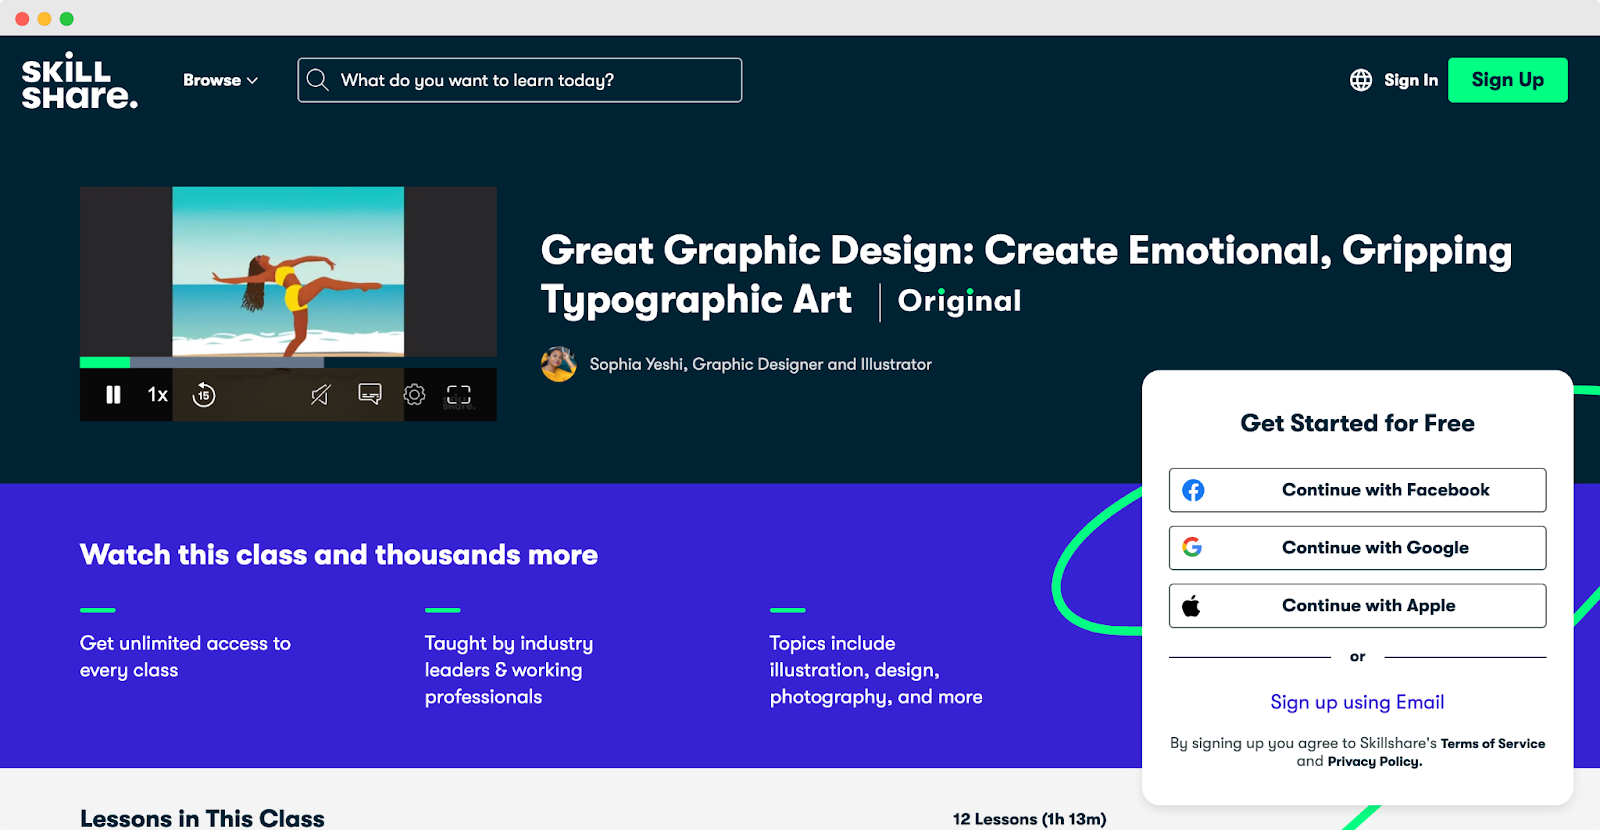Click 'Taught by industry leaders' text
The image size is (1600, 830).
click(x=509, y=670)
